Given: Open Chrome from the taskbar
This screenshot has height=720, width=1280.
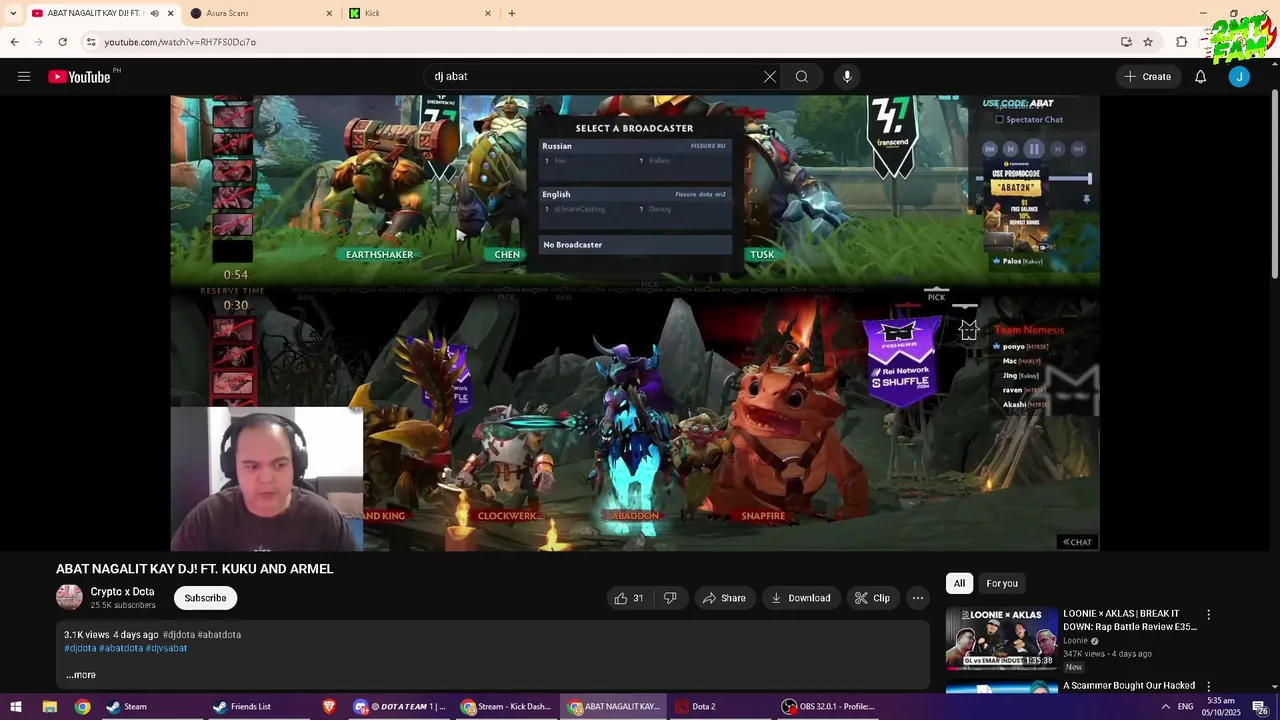Looking at the screenshot, I should 82,706.
